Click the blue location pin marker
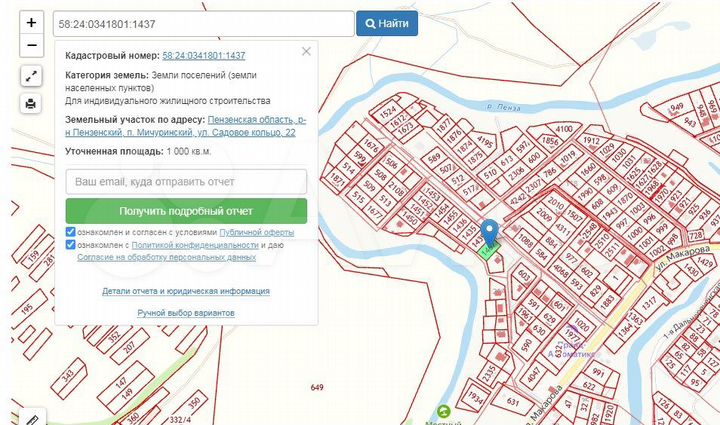 (490, 234)
